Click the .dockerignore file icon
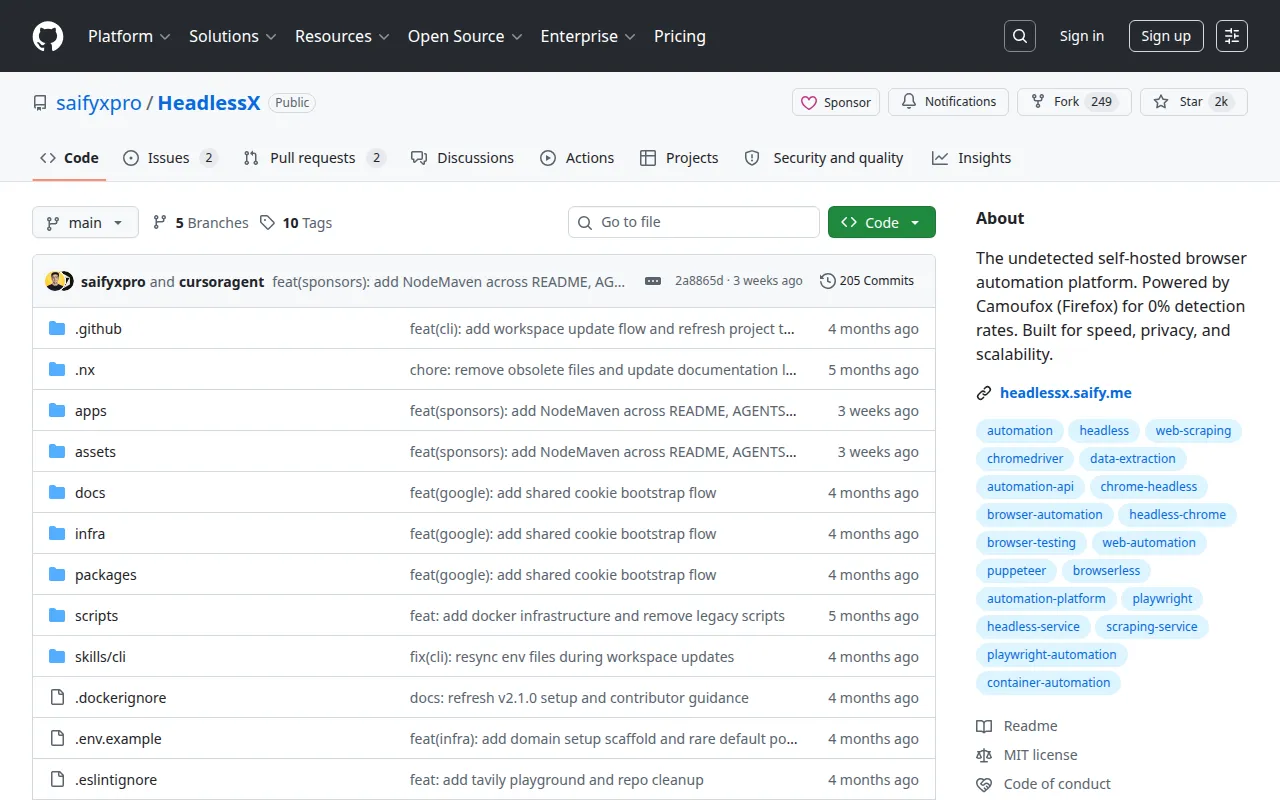This screenshot has height=800, width=1280. click(x=57, y=698)
